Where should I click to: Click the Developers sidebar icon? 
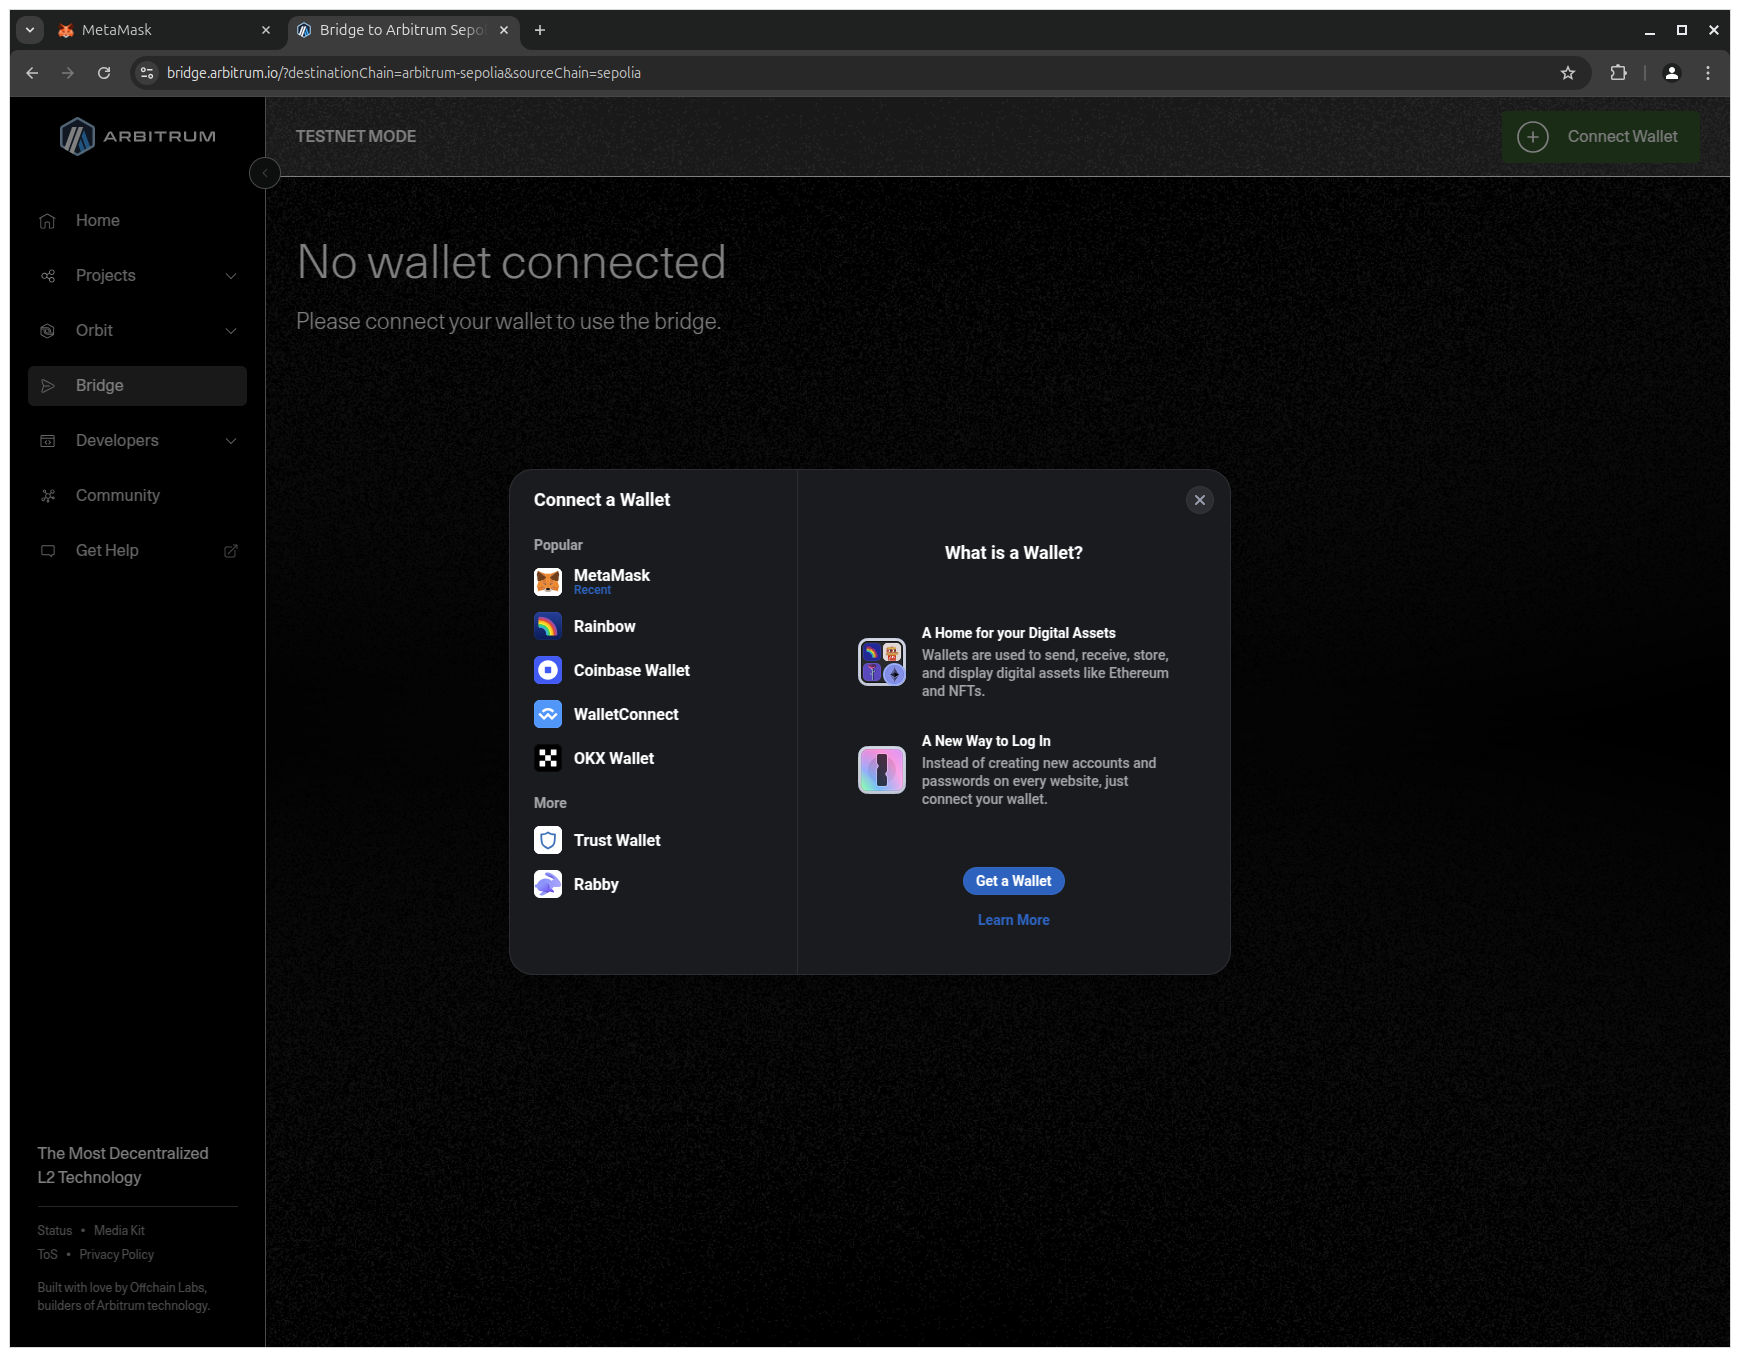coord(47,441)
